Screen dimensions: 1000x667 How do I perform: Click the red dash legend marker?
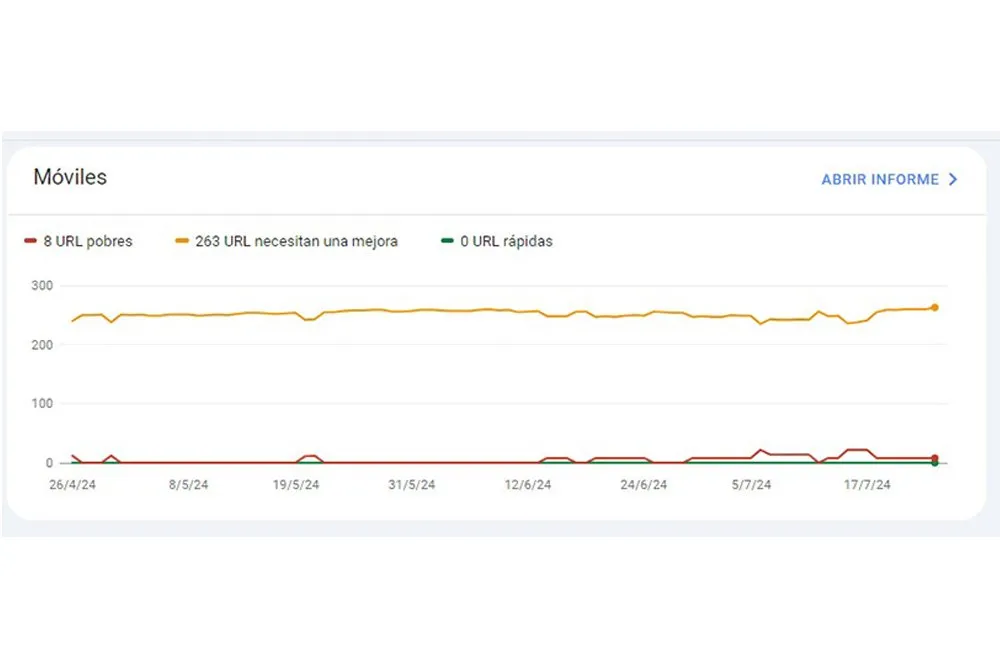coord(30,241)
